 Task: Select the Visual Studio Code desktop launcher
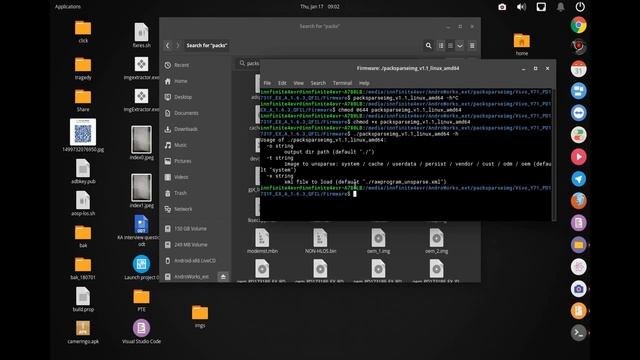pyautogui.click(x=141, y=331)
